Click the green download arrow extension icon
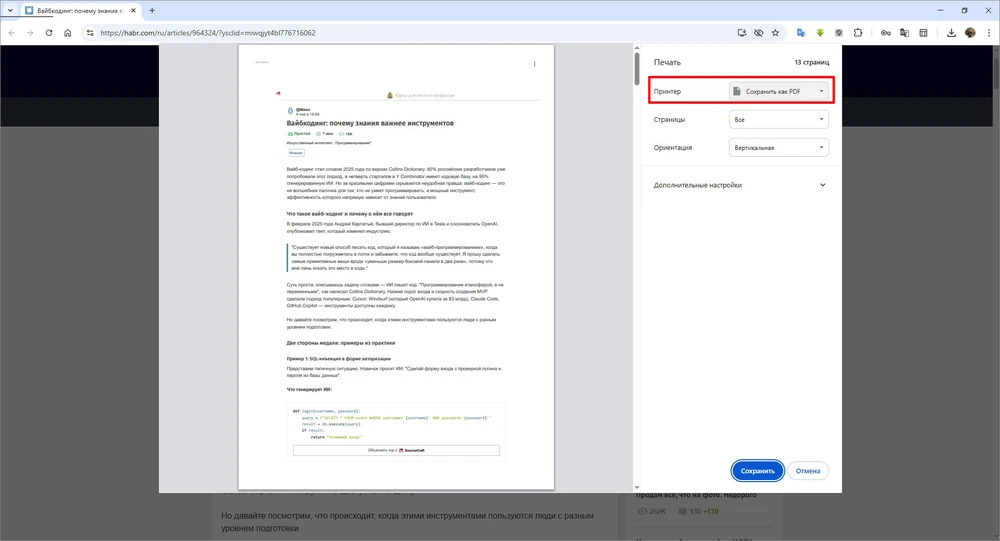This screenshot has width=1000, height=541. coord(820,32)
